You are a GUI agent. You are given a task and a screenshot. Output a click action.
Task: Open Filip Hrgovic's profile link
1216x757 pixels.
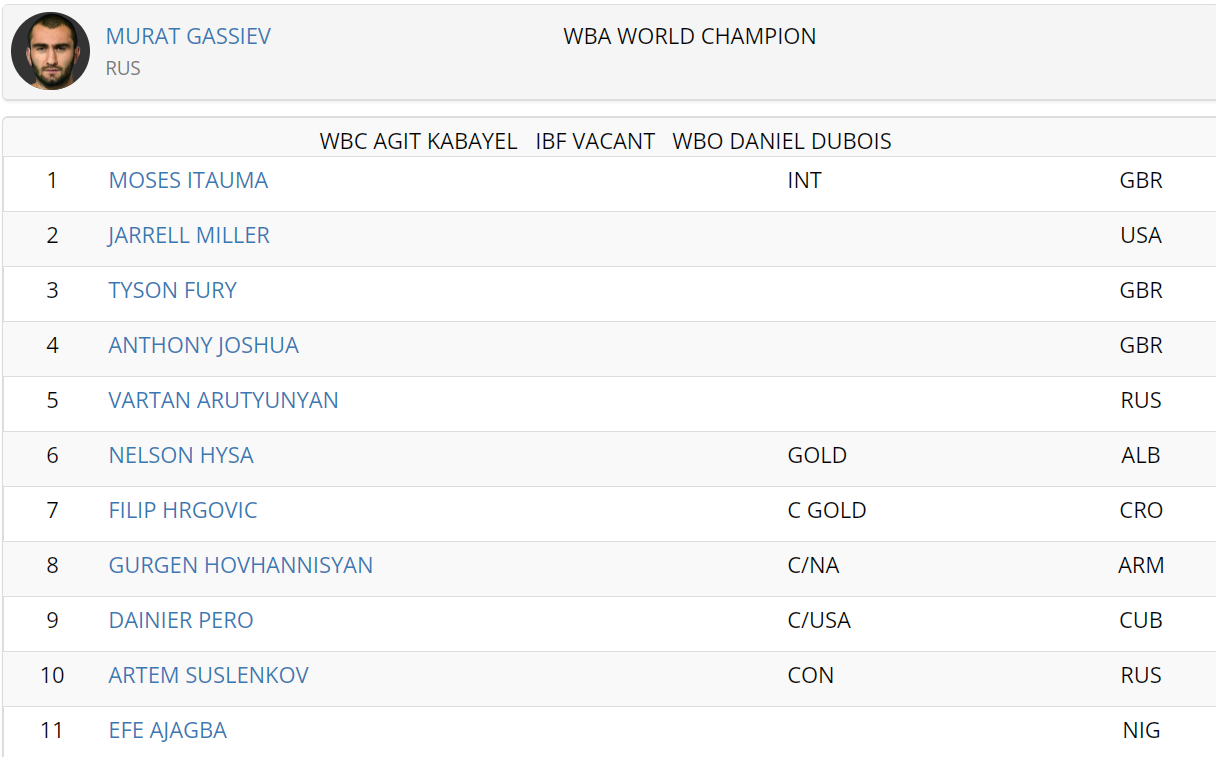click(183, 510)
